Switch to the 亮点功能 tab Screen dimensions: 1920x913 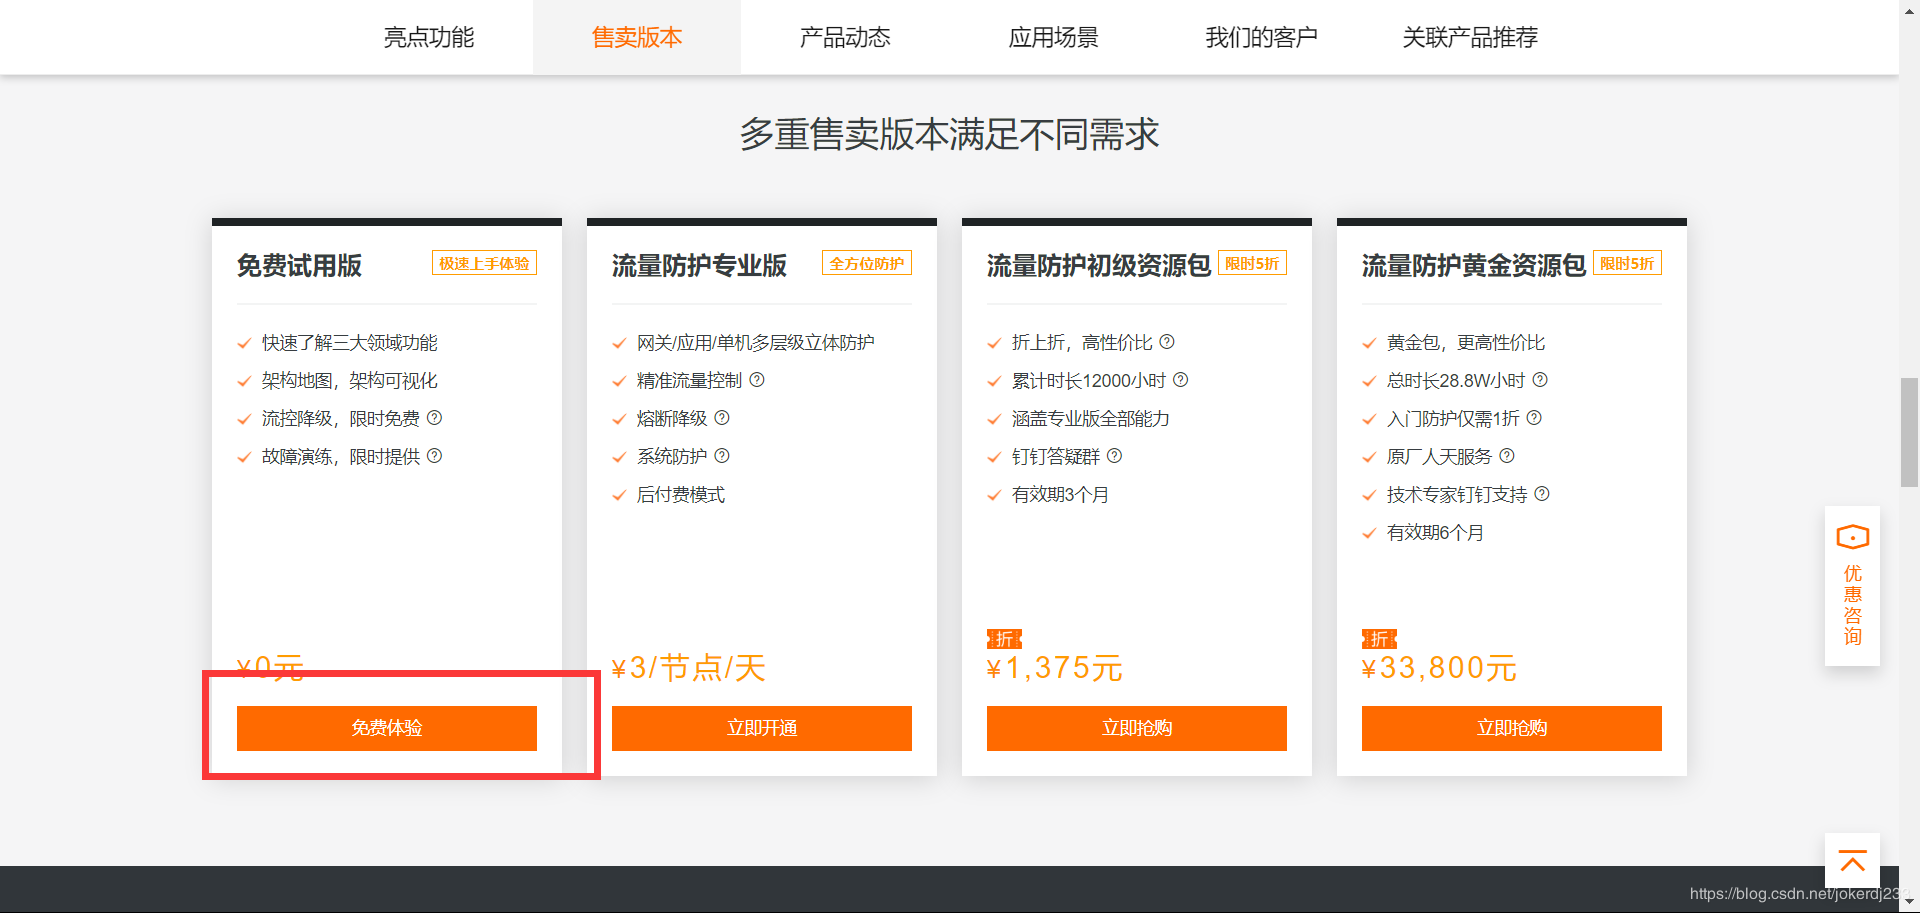coord(429,37)
